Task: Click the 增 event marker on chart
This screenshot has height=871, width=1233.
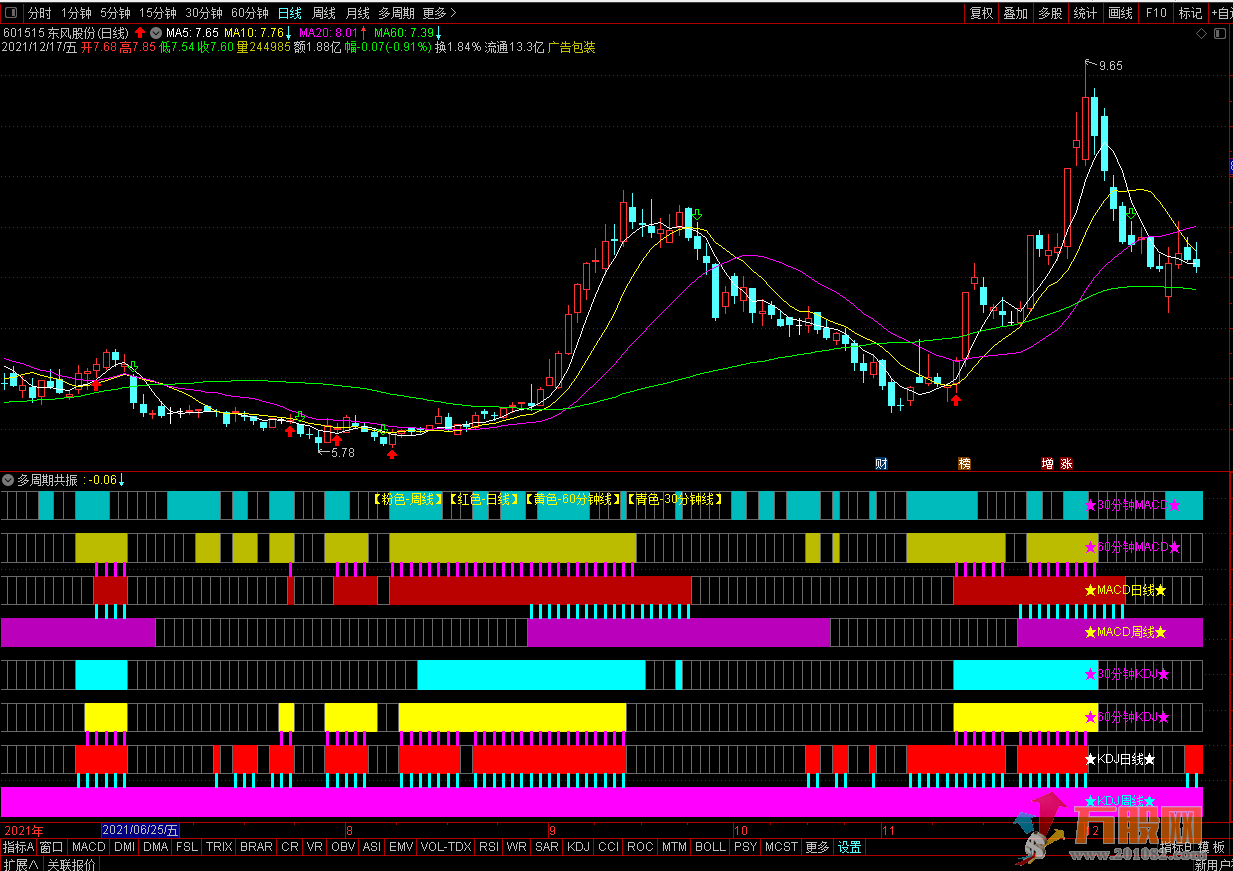Action: (1048, 463)
